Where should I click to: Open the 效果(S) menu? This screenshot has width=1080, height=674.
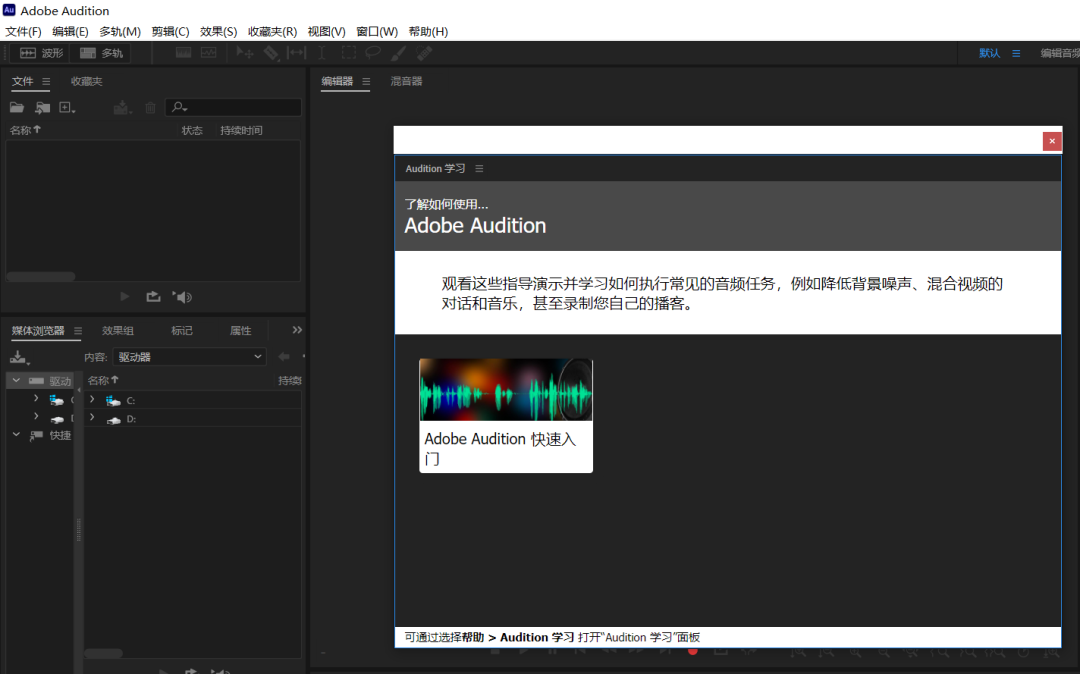point(218,31)
